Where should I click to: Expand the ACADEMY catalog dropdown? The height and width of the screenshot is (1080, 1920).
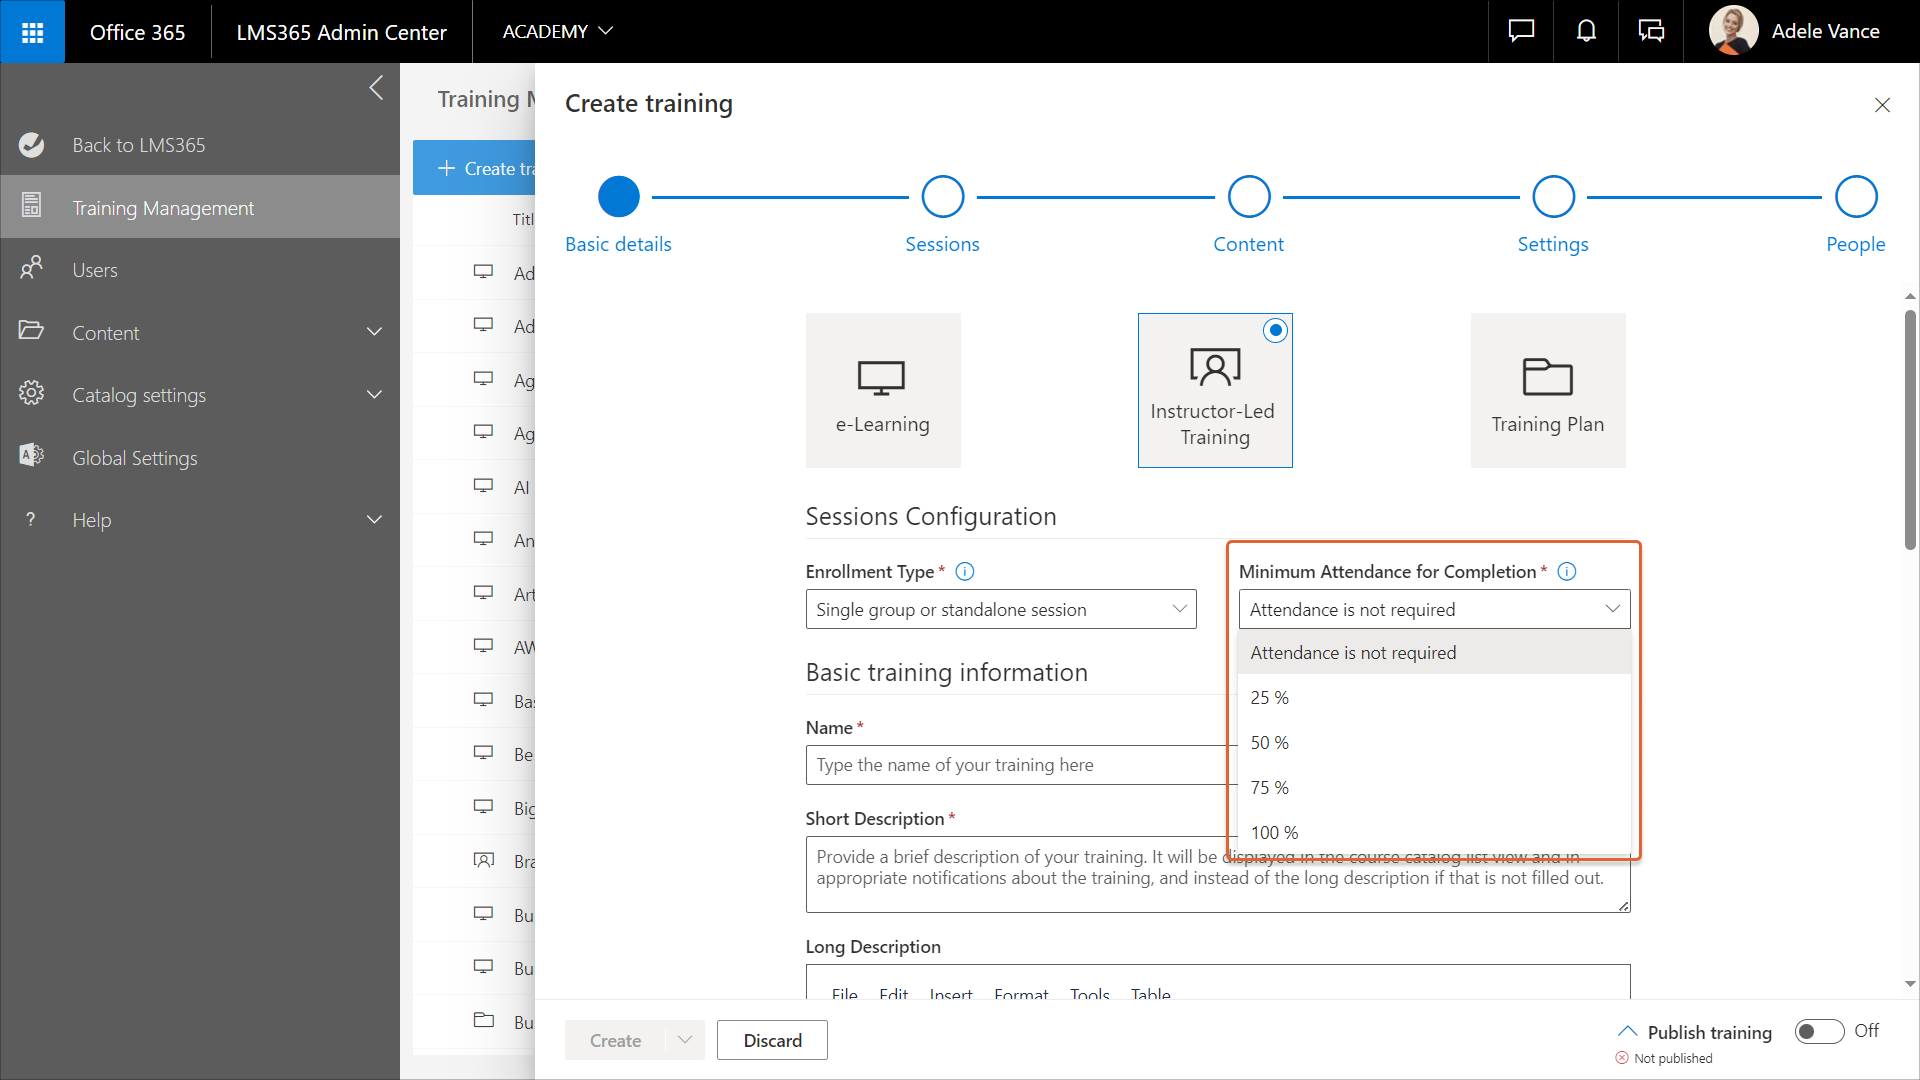[557, 32]
